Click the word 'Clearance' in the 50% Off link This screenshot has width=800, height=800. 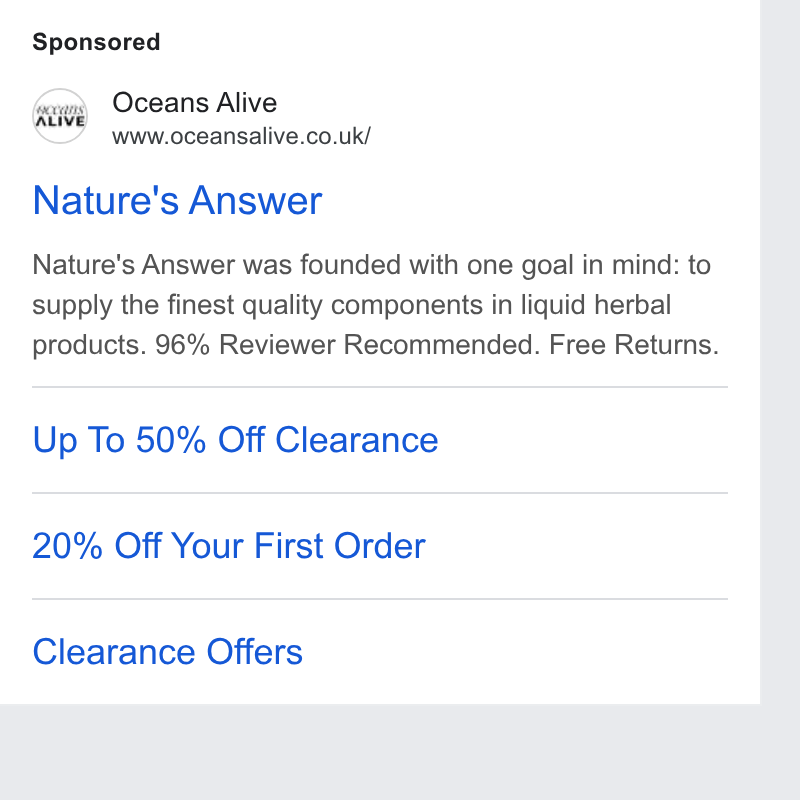pos(357,440)
